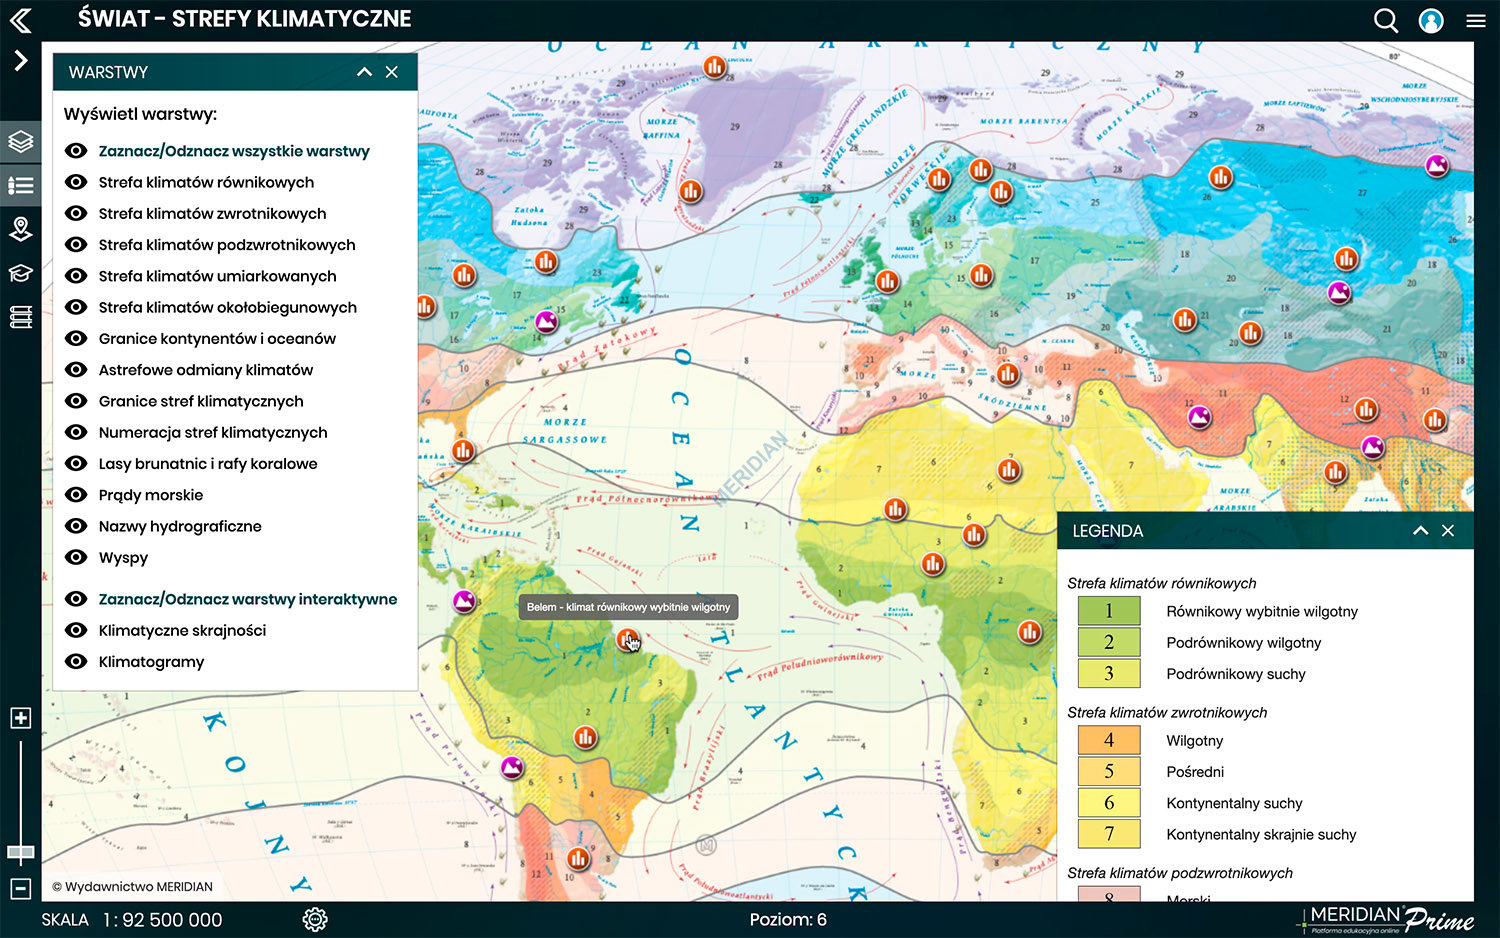Viewport: 1500px width, 938px height.
Task: Collapse the Warstwy panel
Action: [364, 72]
